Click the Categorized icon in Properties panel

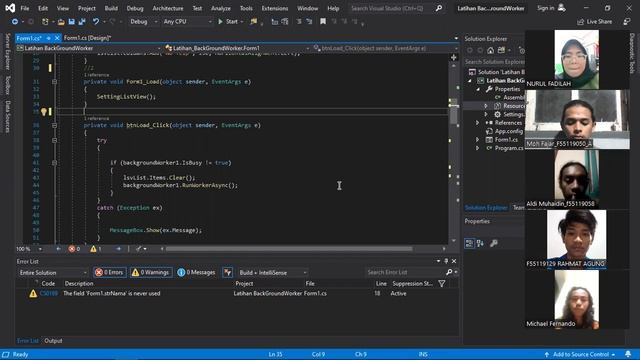pyautogui.click(x=469, y=244)
